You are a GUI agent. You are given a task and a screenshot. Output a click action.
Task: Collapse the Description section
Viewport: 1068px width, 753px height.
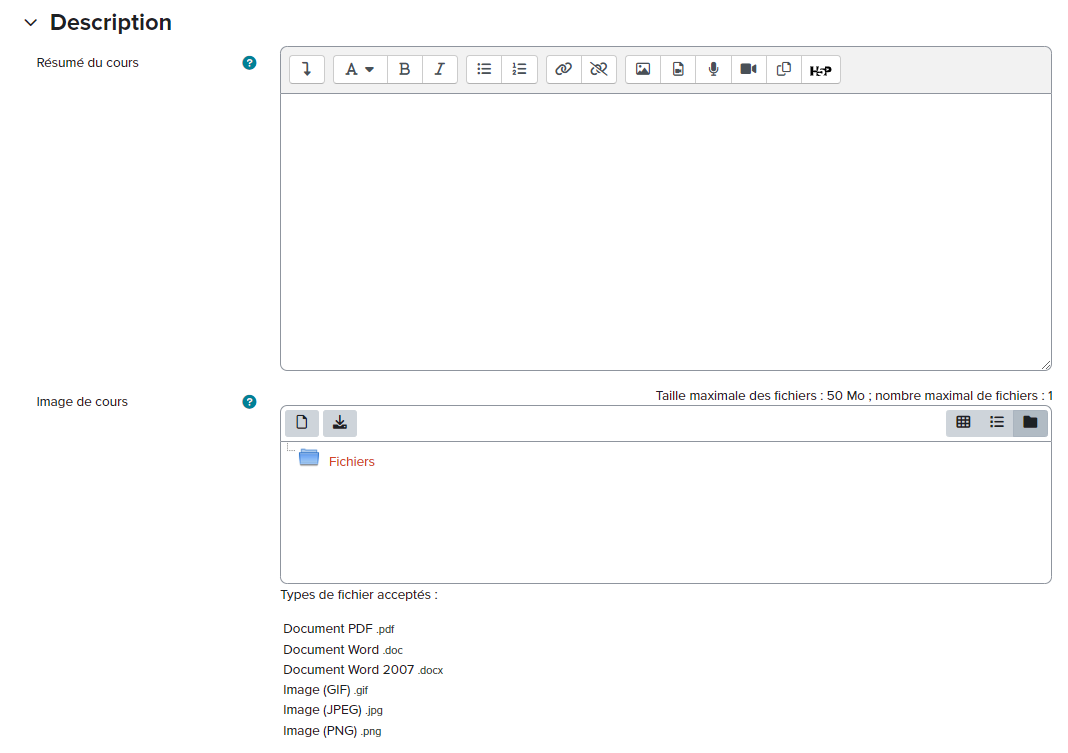30,23
